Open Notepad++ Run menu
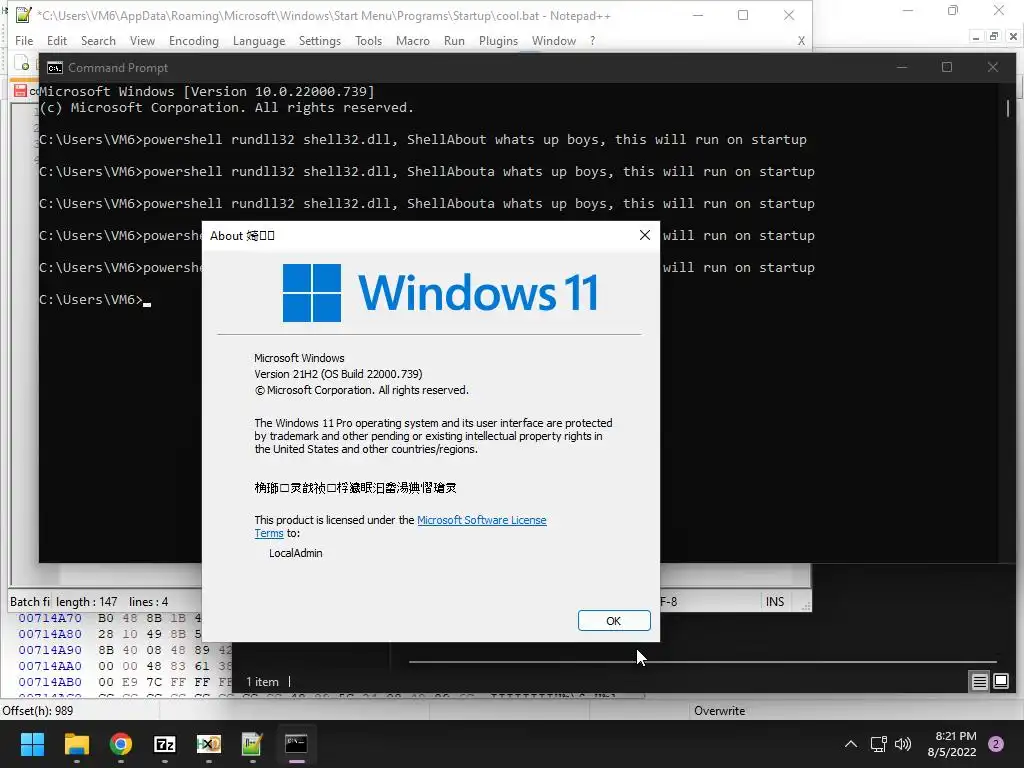The height and width of the screenshot is (768, 1024). point(454,40)
